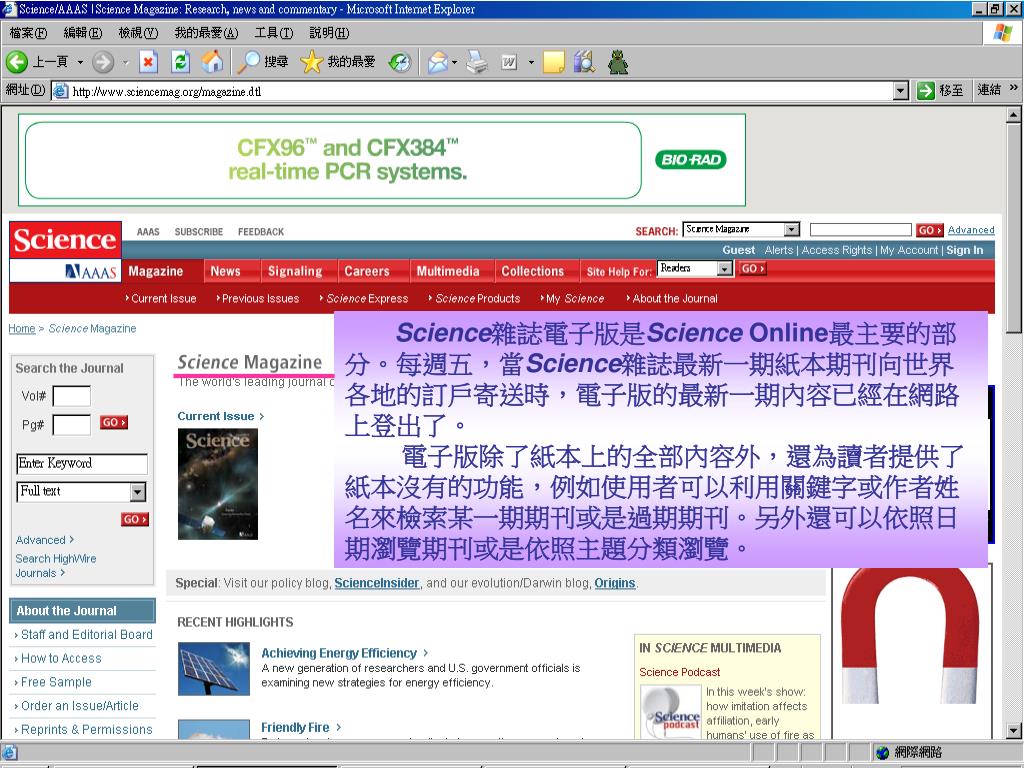This screenshot has height=768, width=1024.
Task: Click the IE page icon in the address bar
Action: (x=60, y=91)
